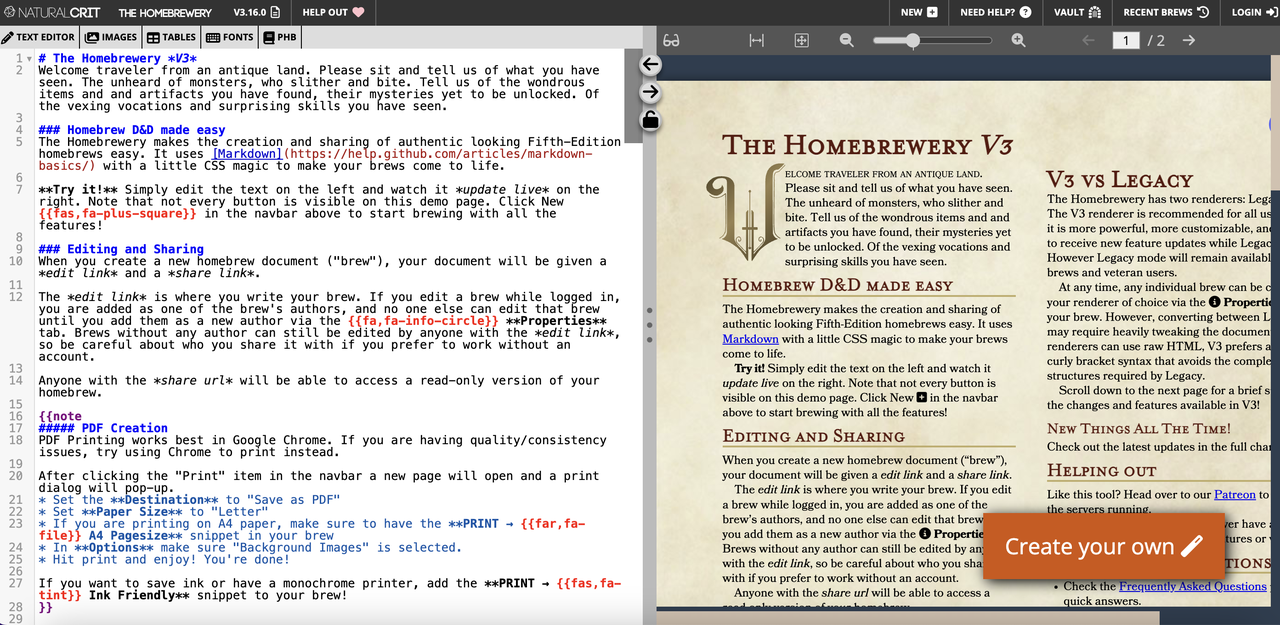The width and height of the screenshot is (1280, 625).
Task: Click the Login item
Action: coord(1250,12)
